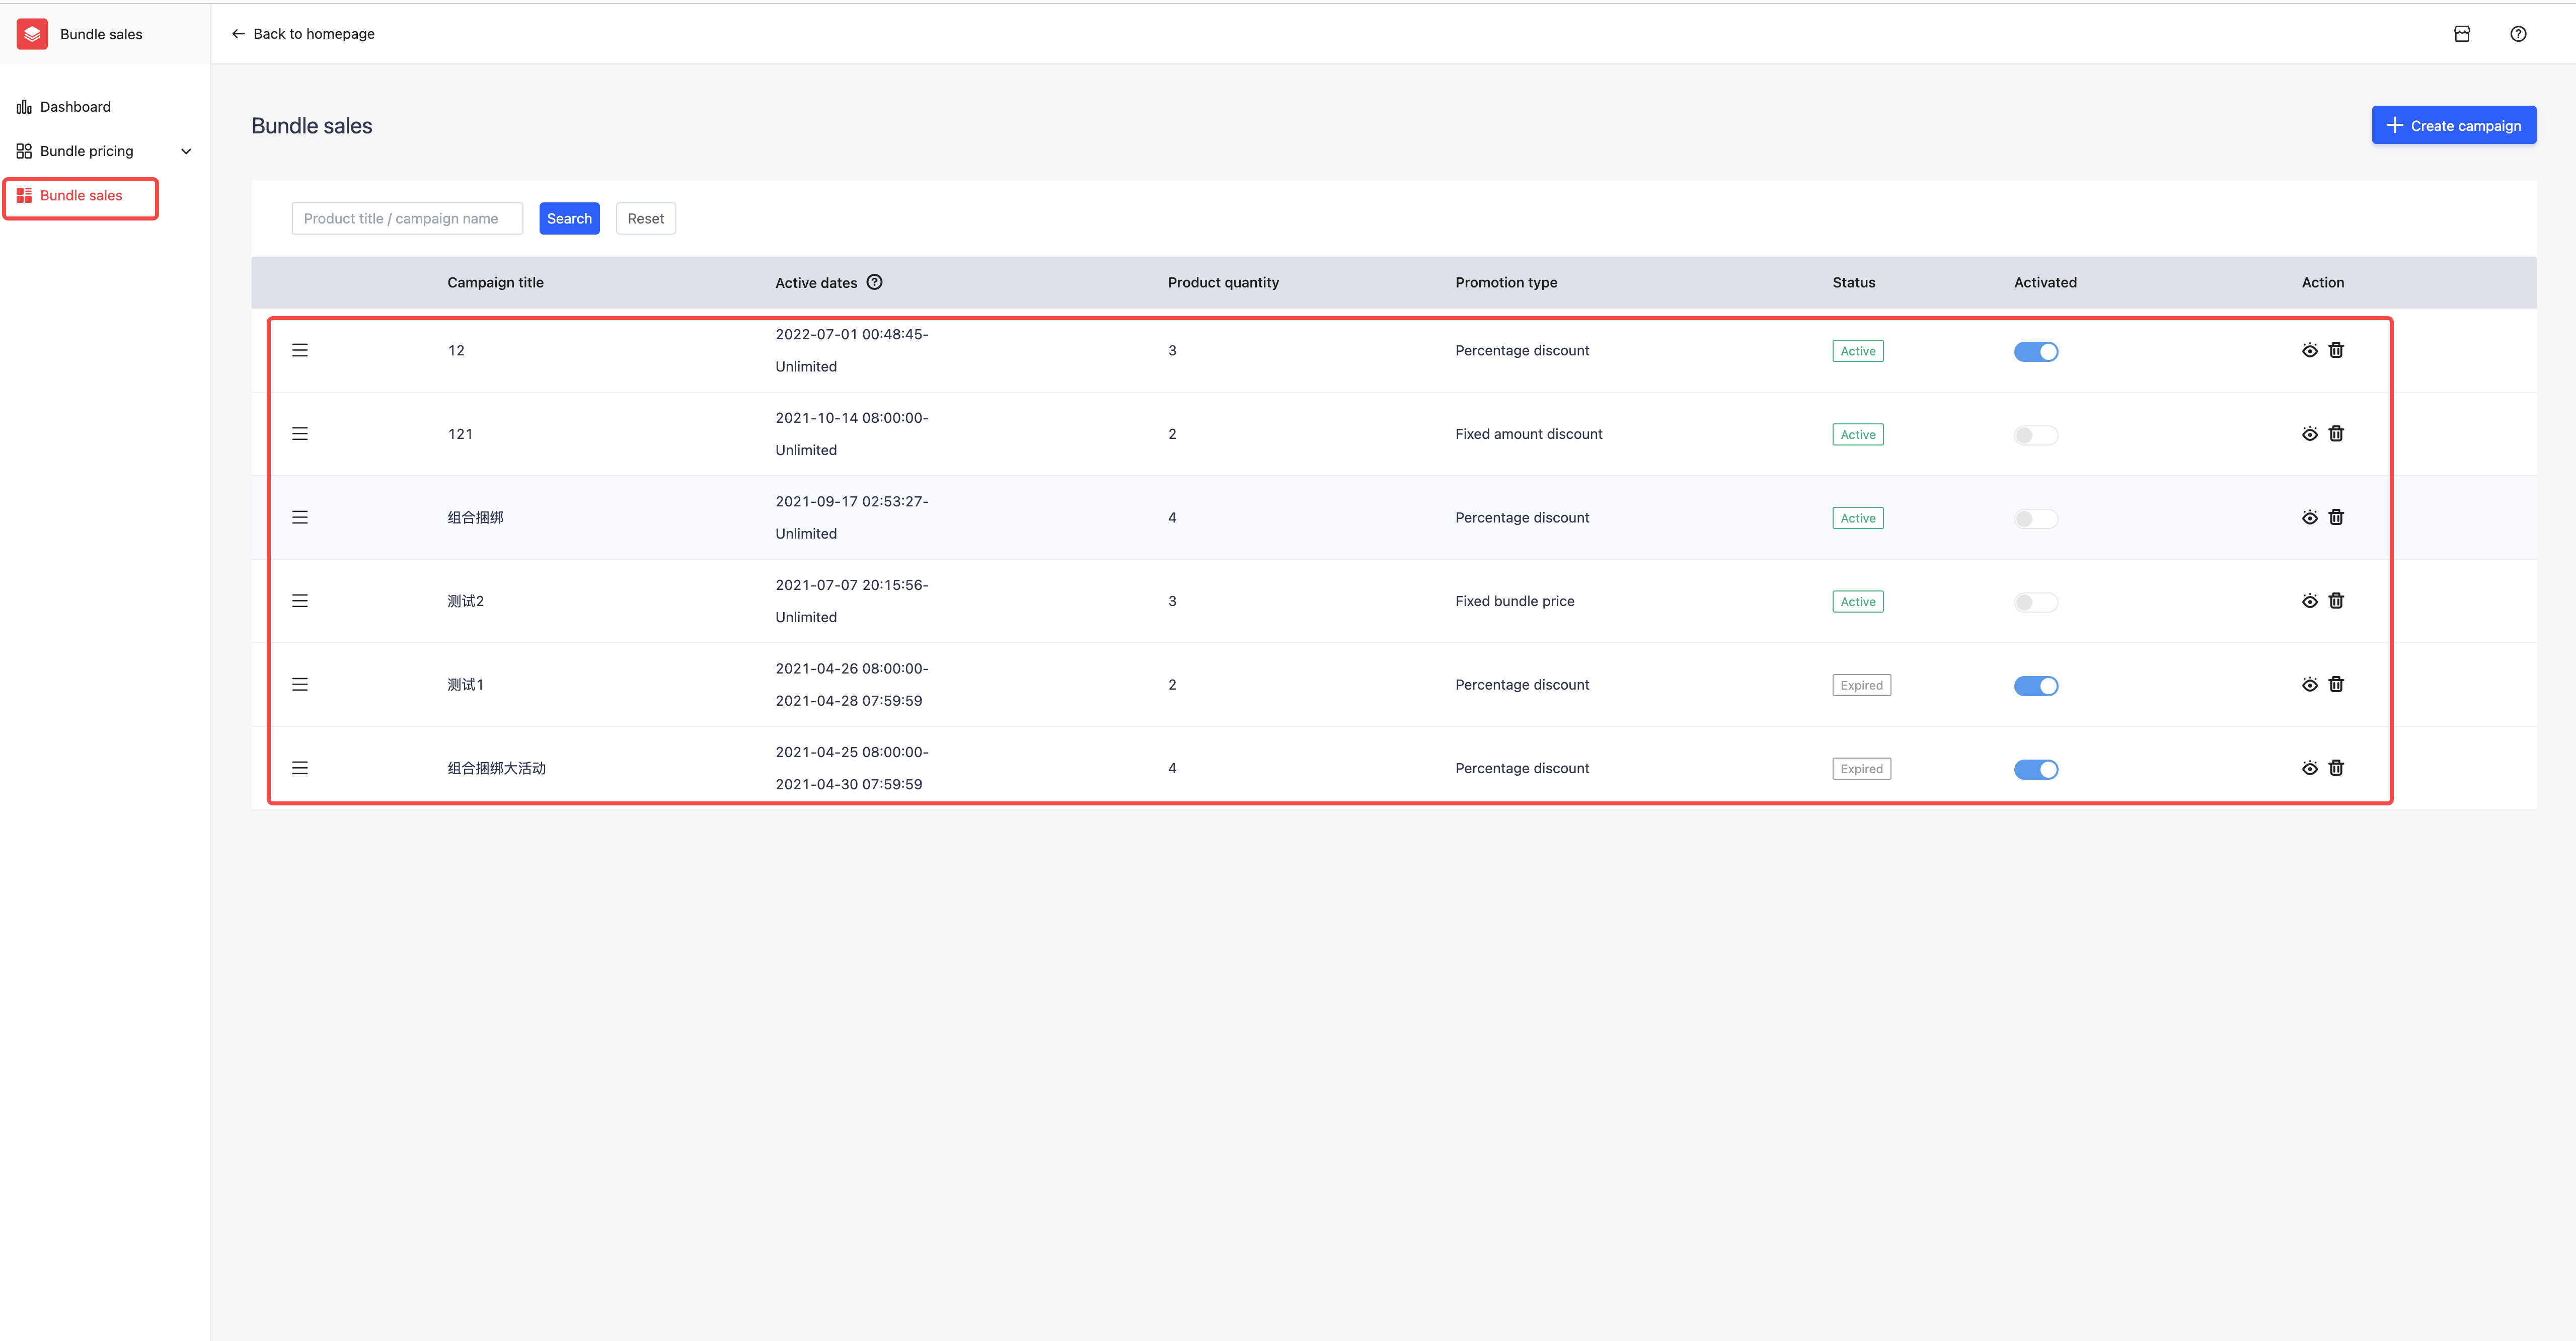Image resolution: width=2576 pixels, height=1341 pixels.
Task: Delete campaign 测试2 with trash icon
Action: point(2336,601)
